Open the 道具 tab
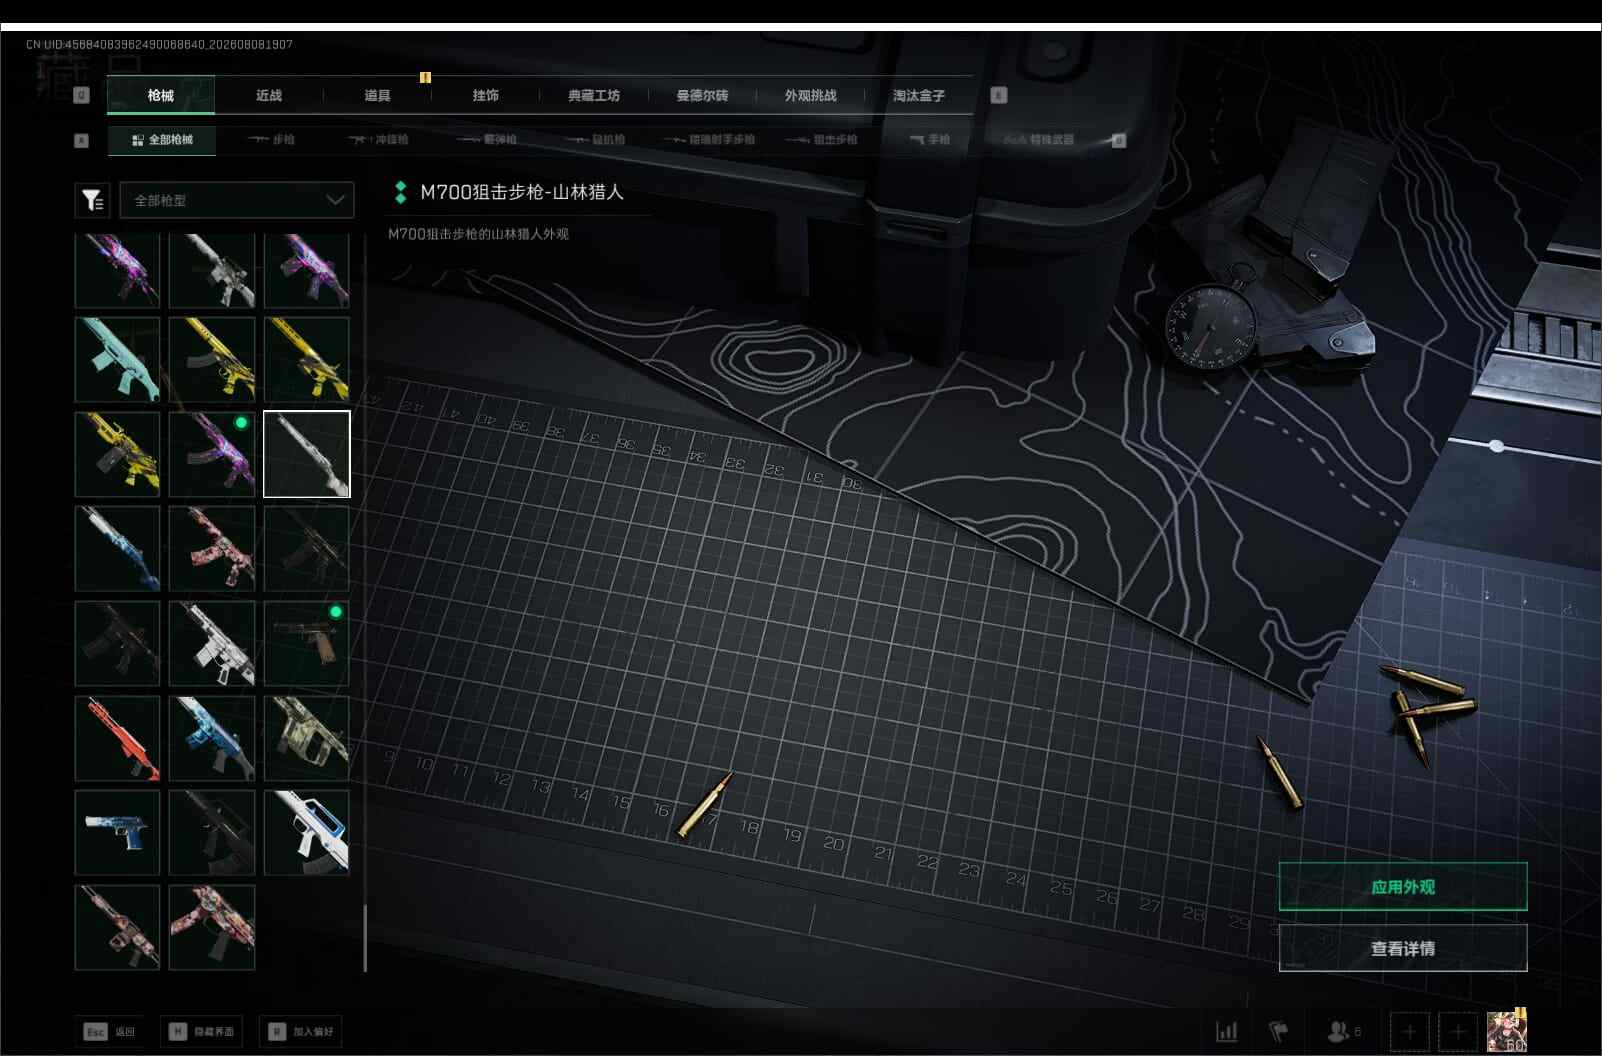Viewport: 1602px width, 1056px height. (x=377, y=95)
